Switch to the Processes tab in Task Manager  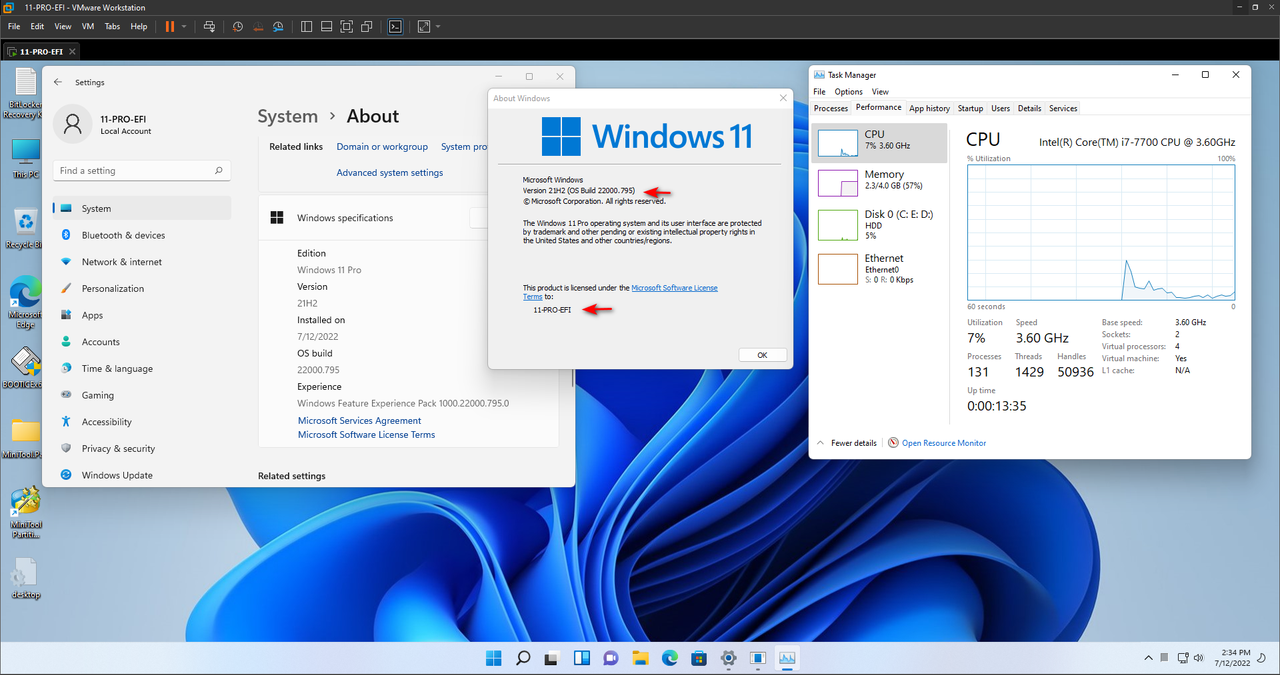(x=830, y=108)
